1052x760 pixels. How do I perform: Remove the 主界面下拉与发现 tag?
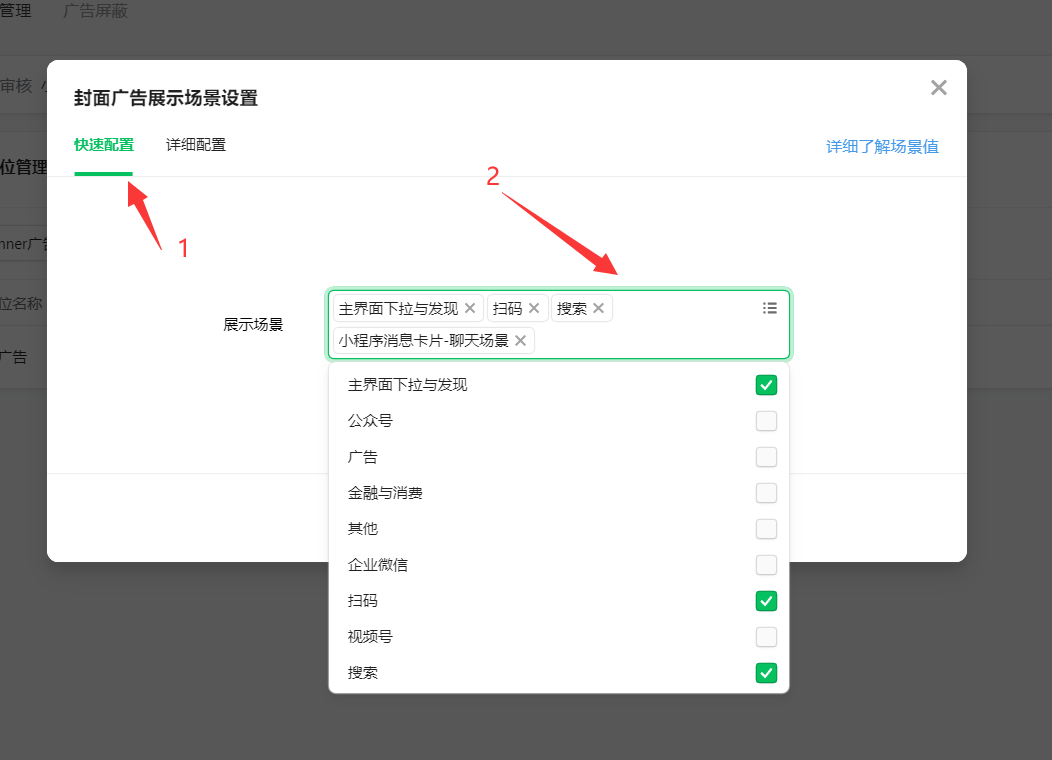click(470, 308)
